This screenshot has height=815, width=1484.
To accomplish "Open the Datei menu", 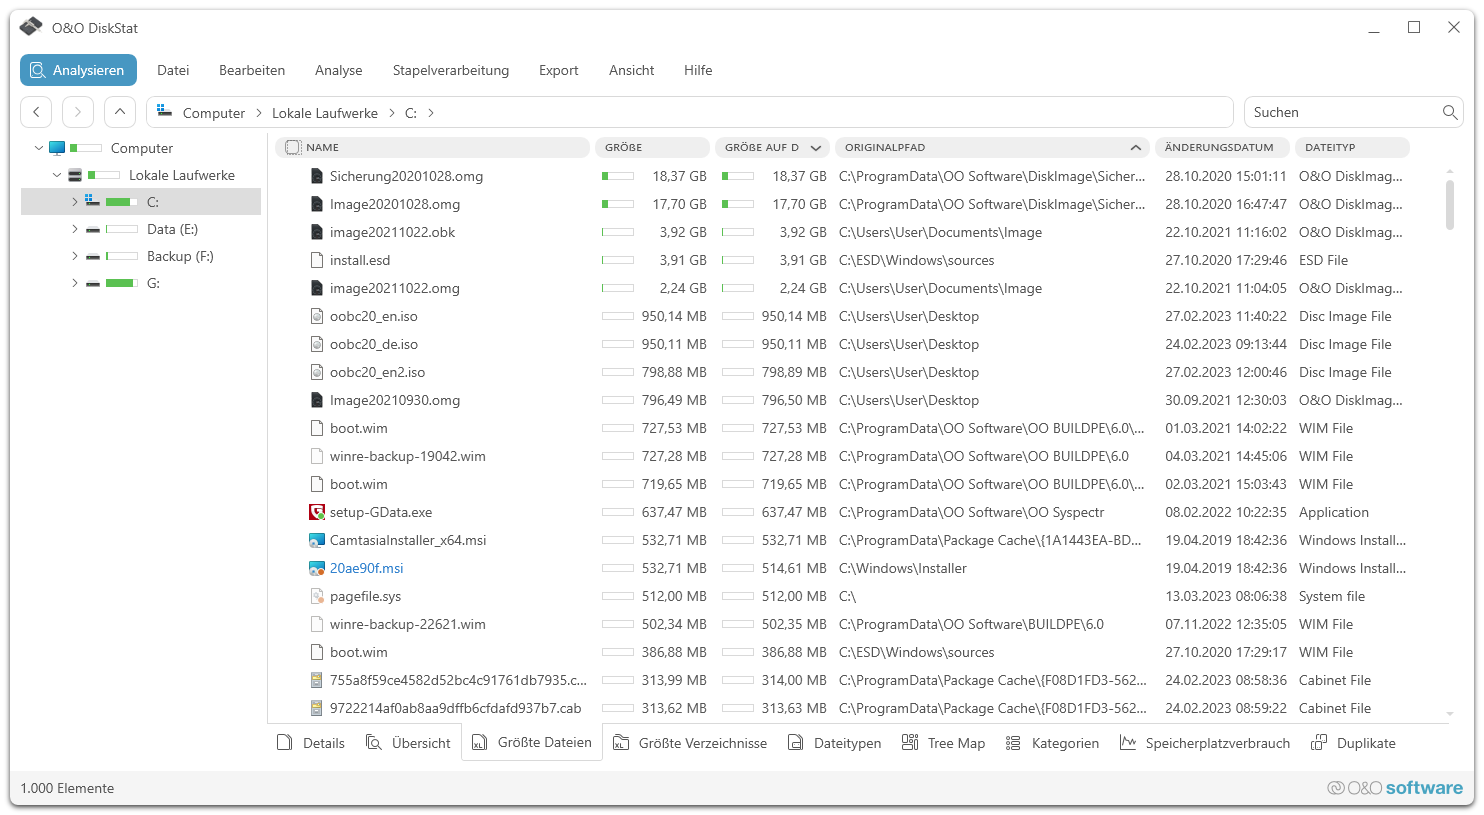I will [173, 70].
